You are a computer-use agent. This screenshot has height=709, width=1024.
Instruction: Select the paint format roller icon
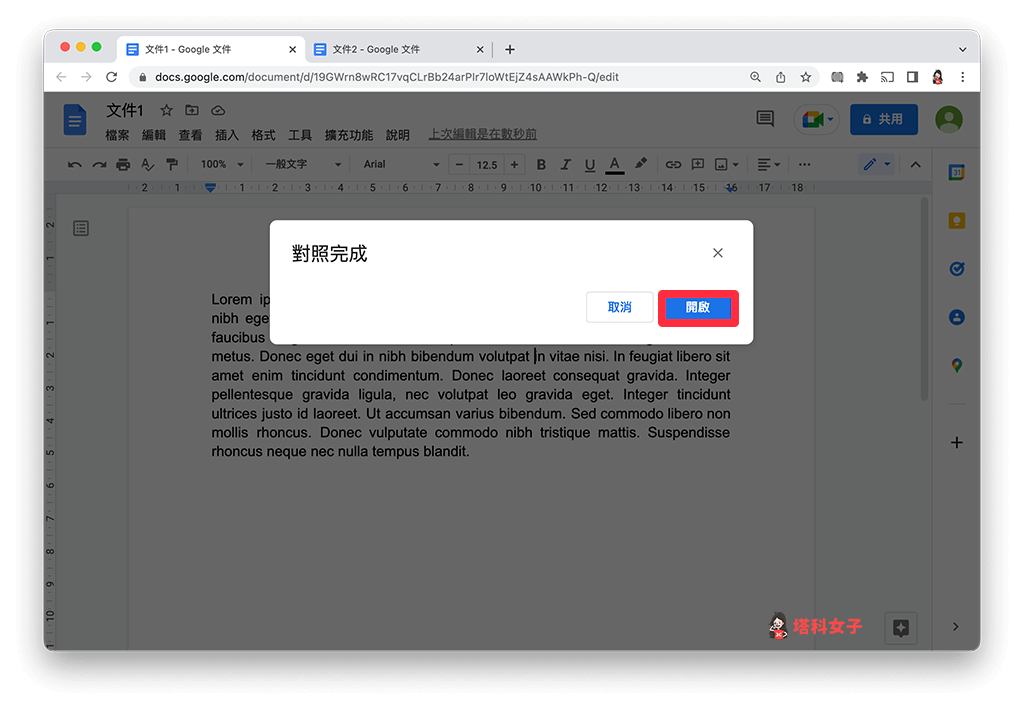[x=172, y=165]
